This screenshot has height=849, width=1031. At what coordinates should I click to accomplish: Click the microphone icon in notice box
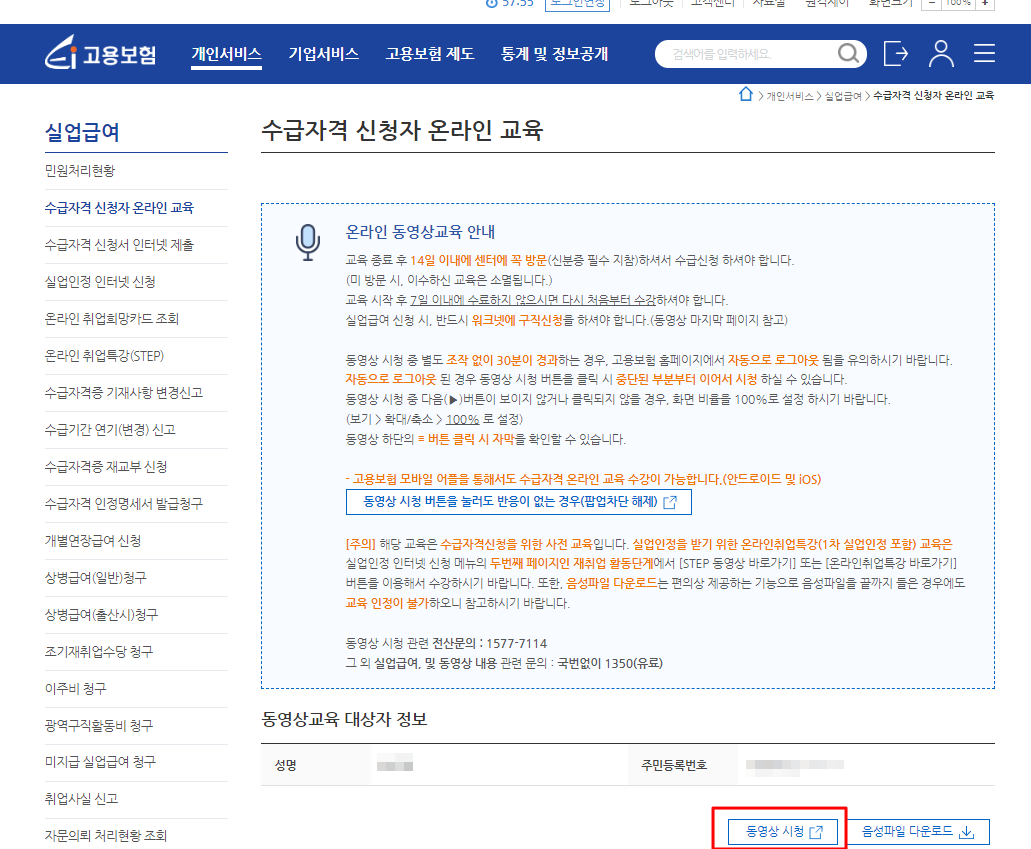307,242
